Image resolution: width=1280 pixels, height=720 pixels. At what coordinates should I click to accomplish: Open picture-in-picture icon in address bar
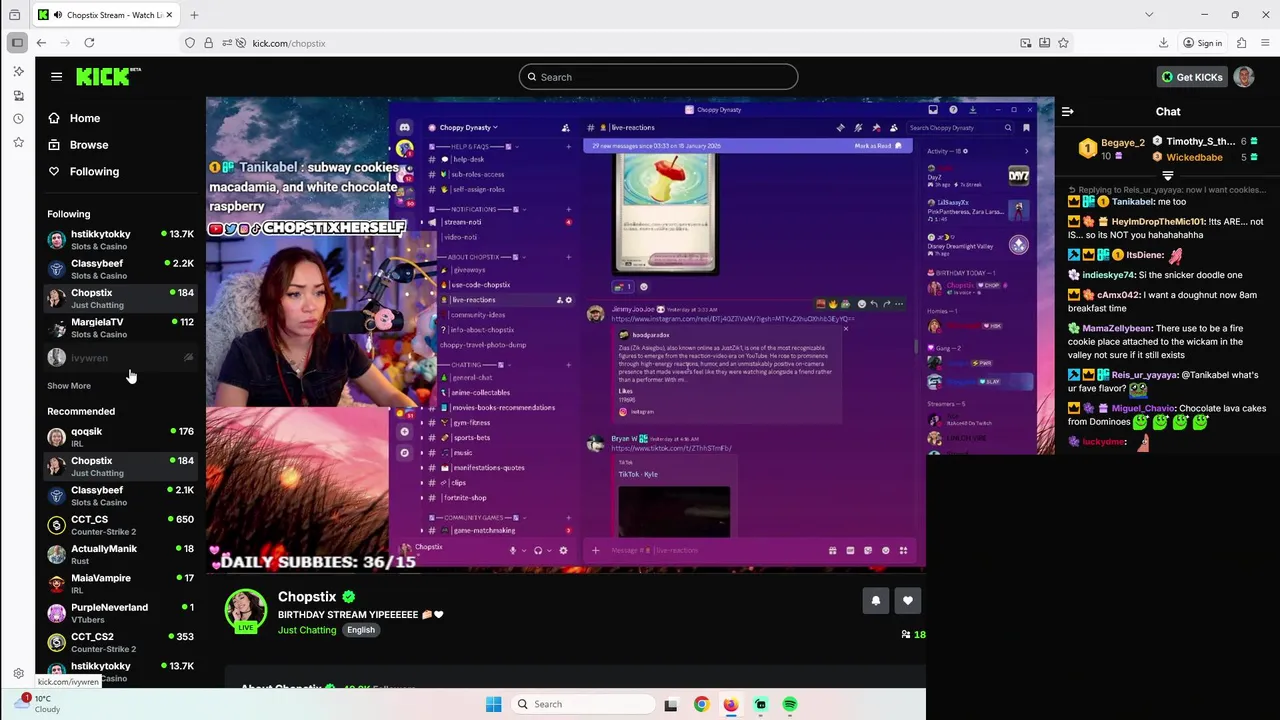1026,43
